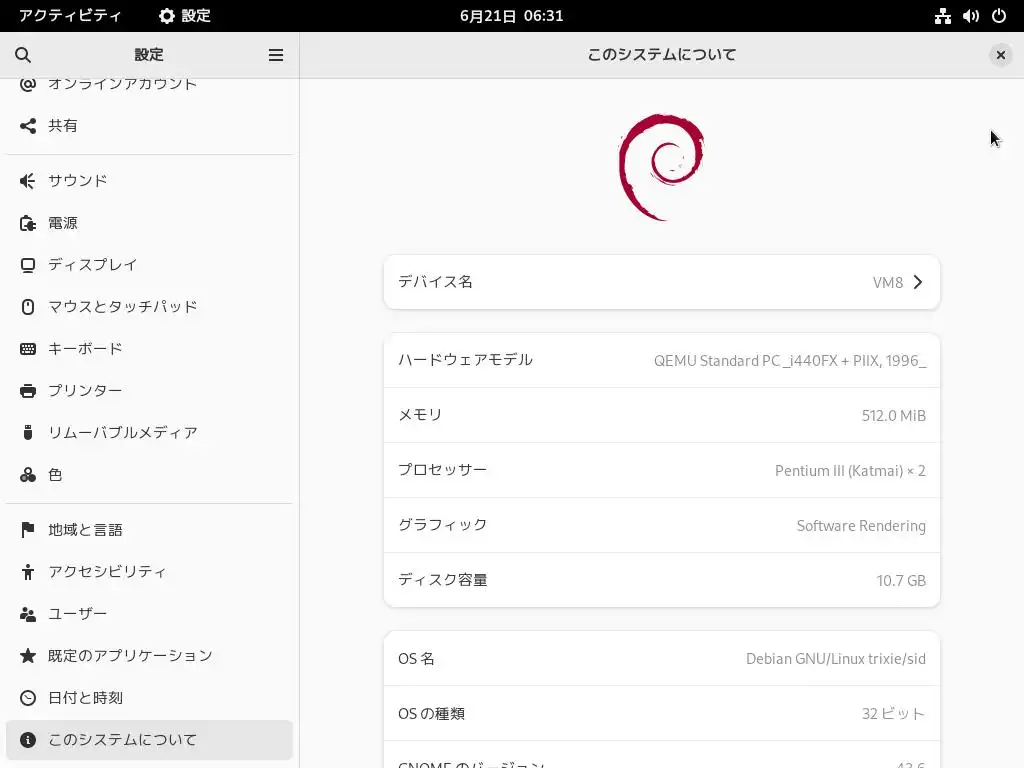
Task: Click the mouse icon beside マウスとタッチパッド
Action: click(27, 307)
